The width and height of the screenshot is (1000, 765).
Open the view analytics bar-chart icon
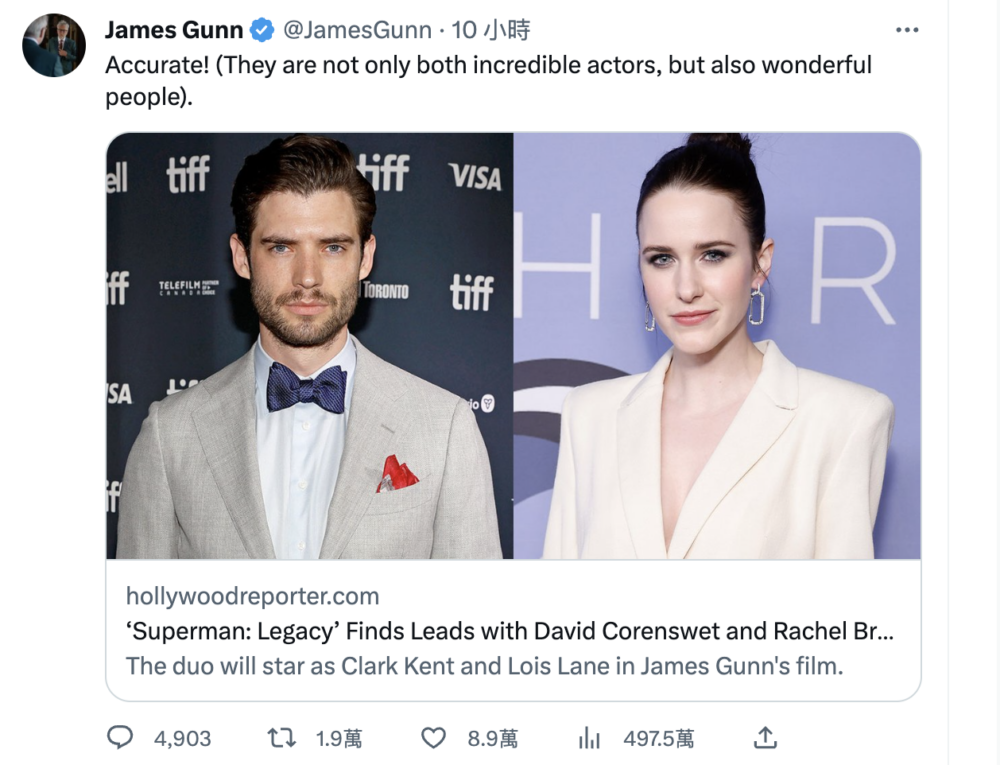(589, 738)
